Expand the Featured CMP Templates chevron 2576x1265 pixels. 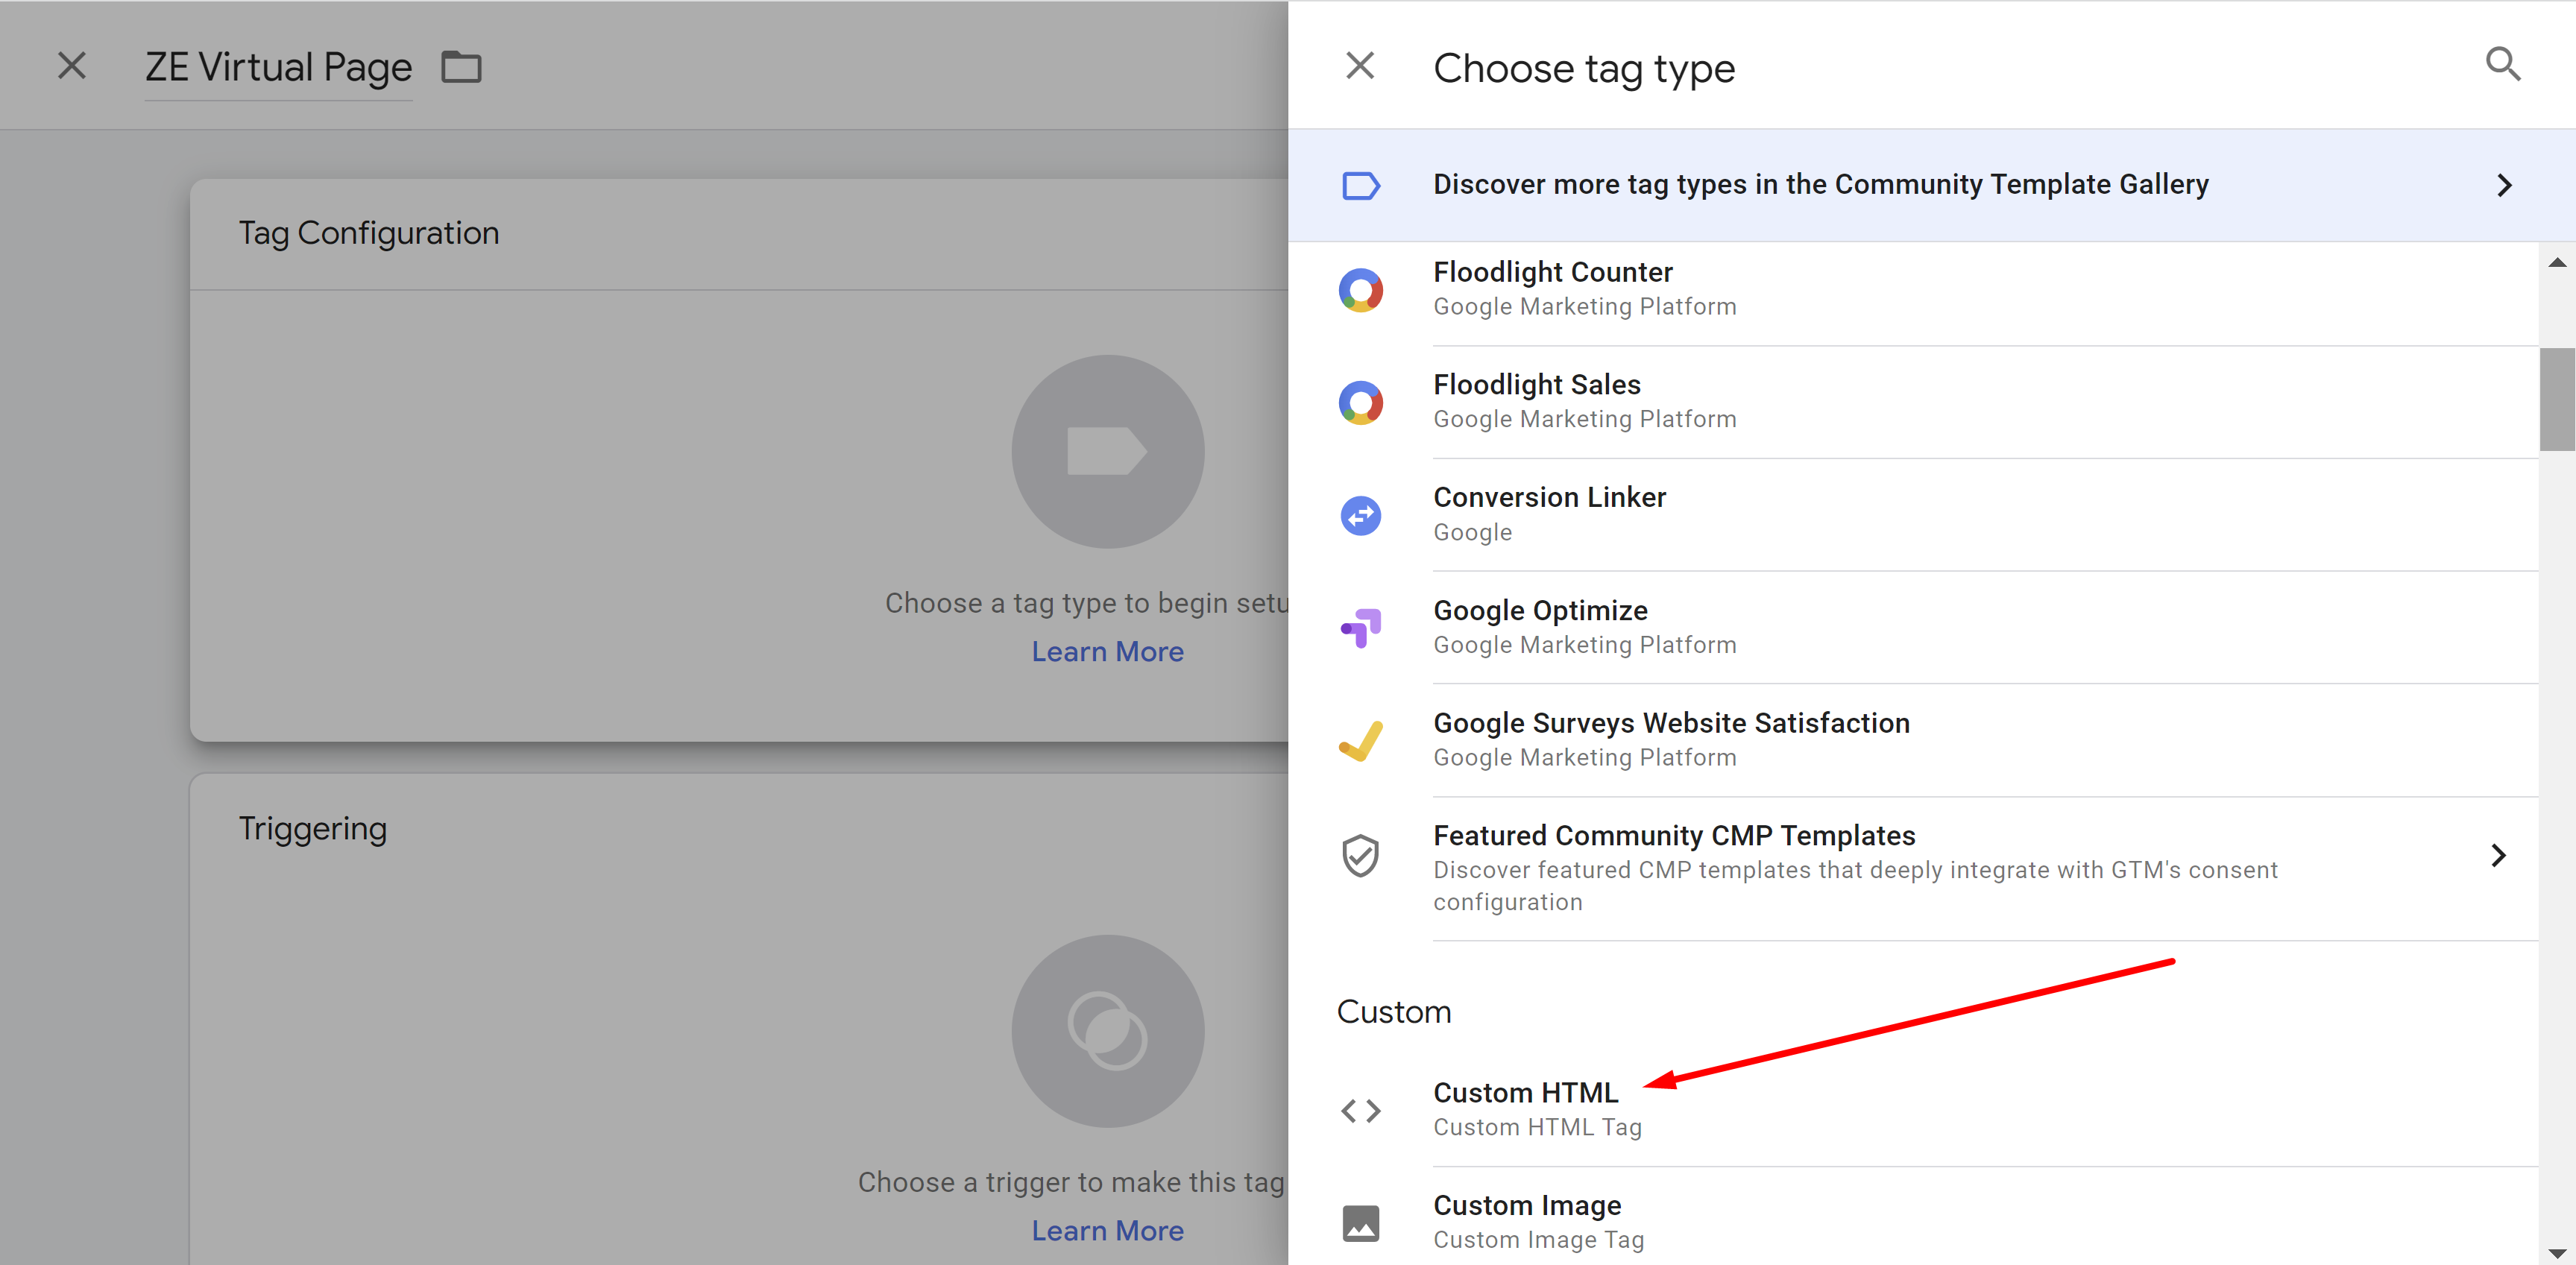(2499, 856)
